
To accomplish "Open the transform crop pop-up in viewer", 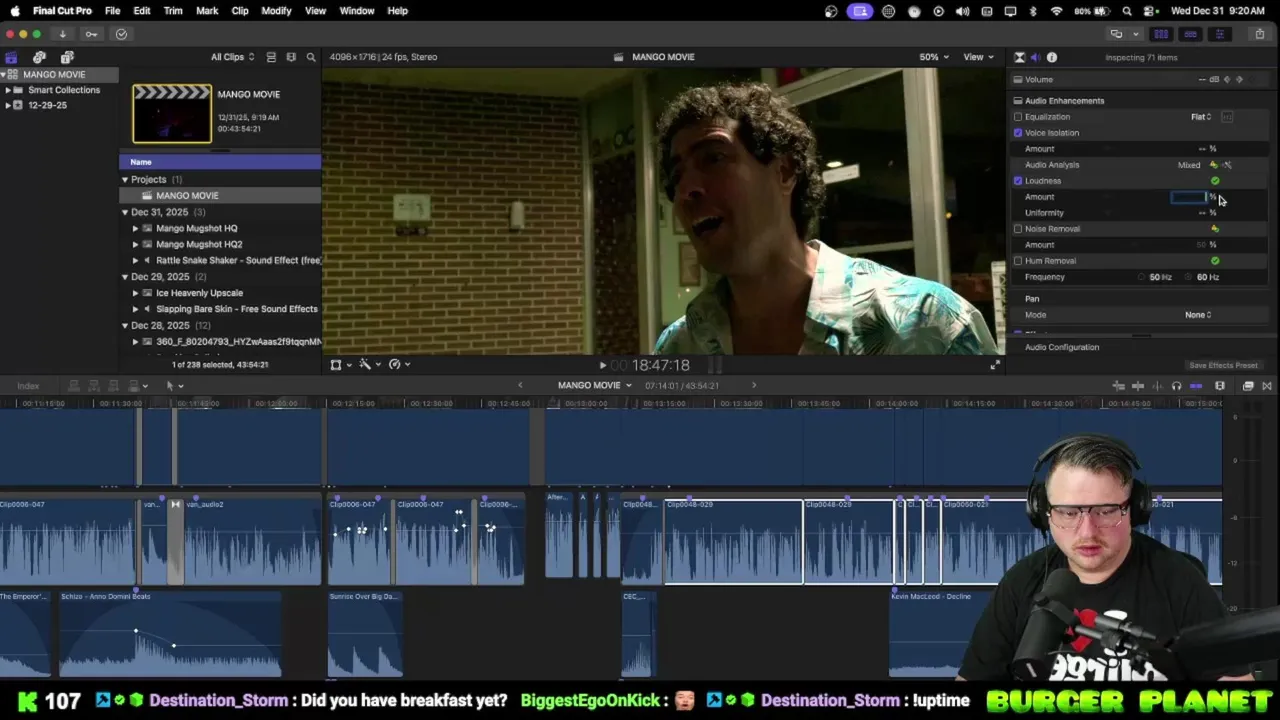I will [x=339, y=364].
